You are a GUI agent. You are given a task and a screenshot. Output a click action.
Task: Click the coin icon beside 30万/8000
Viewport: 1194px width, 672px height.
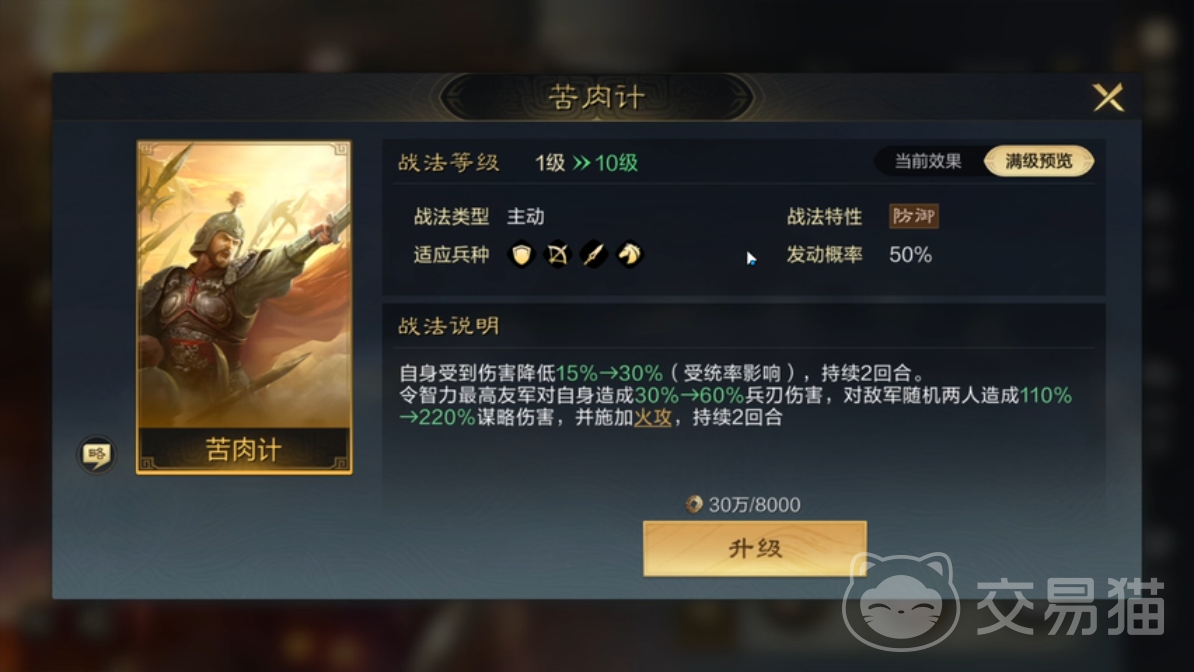[694, 504]
